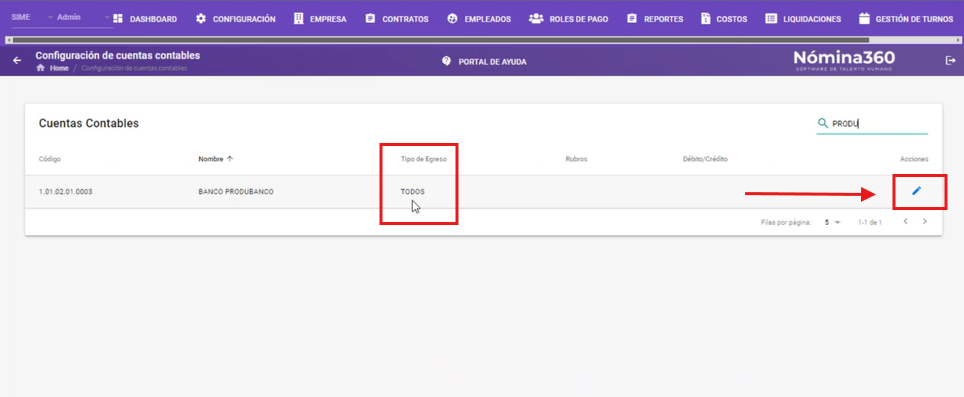Open the Configuración menu
This screenshot has height=397, width=964.
pyautogui.click(x=235, y=19)
